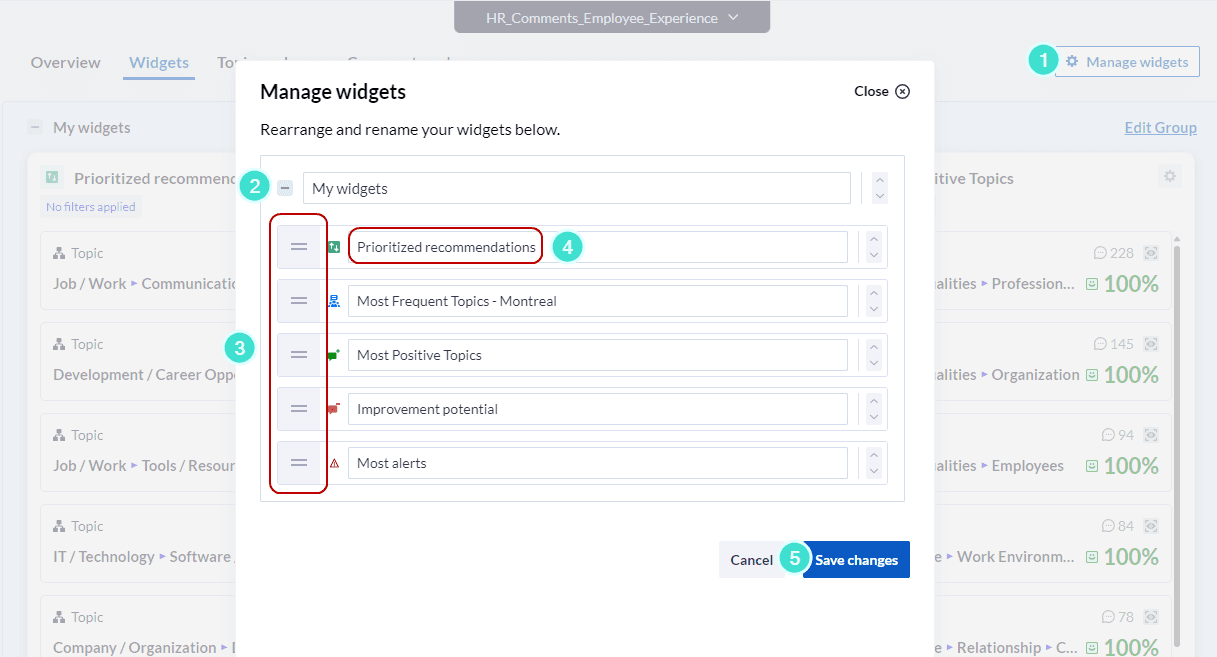Click focus icon next to 94 comments
This screenshot has width=1217, height=657.
pos(1151,435)
